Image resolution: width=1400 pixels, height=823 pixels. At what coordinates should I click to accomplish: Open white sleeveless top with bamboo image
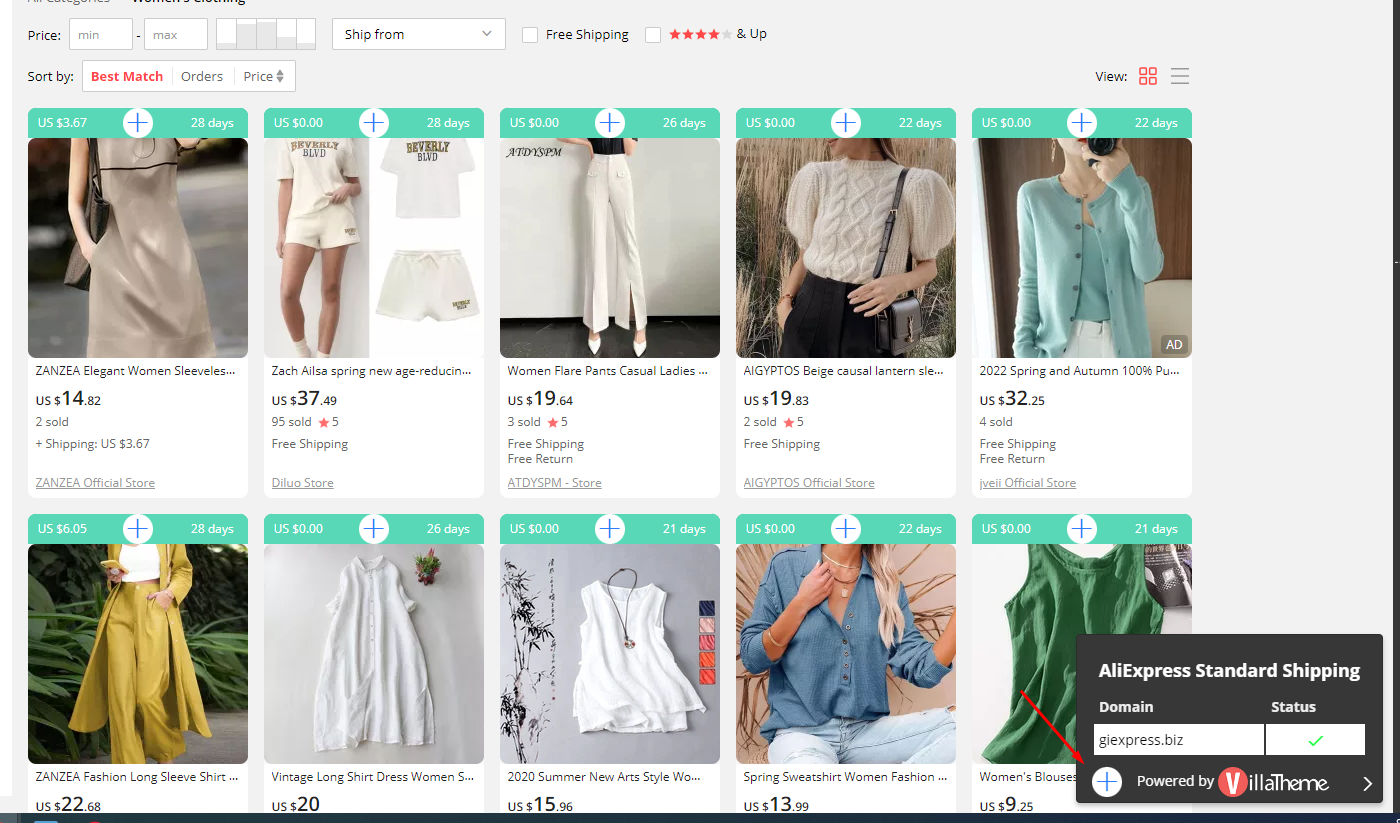tap(610, 654)
